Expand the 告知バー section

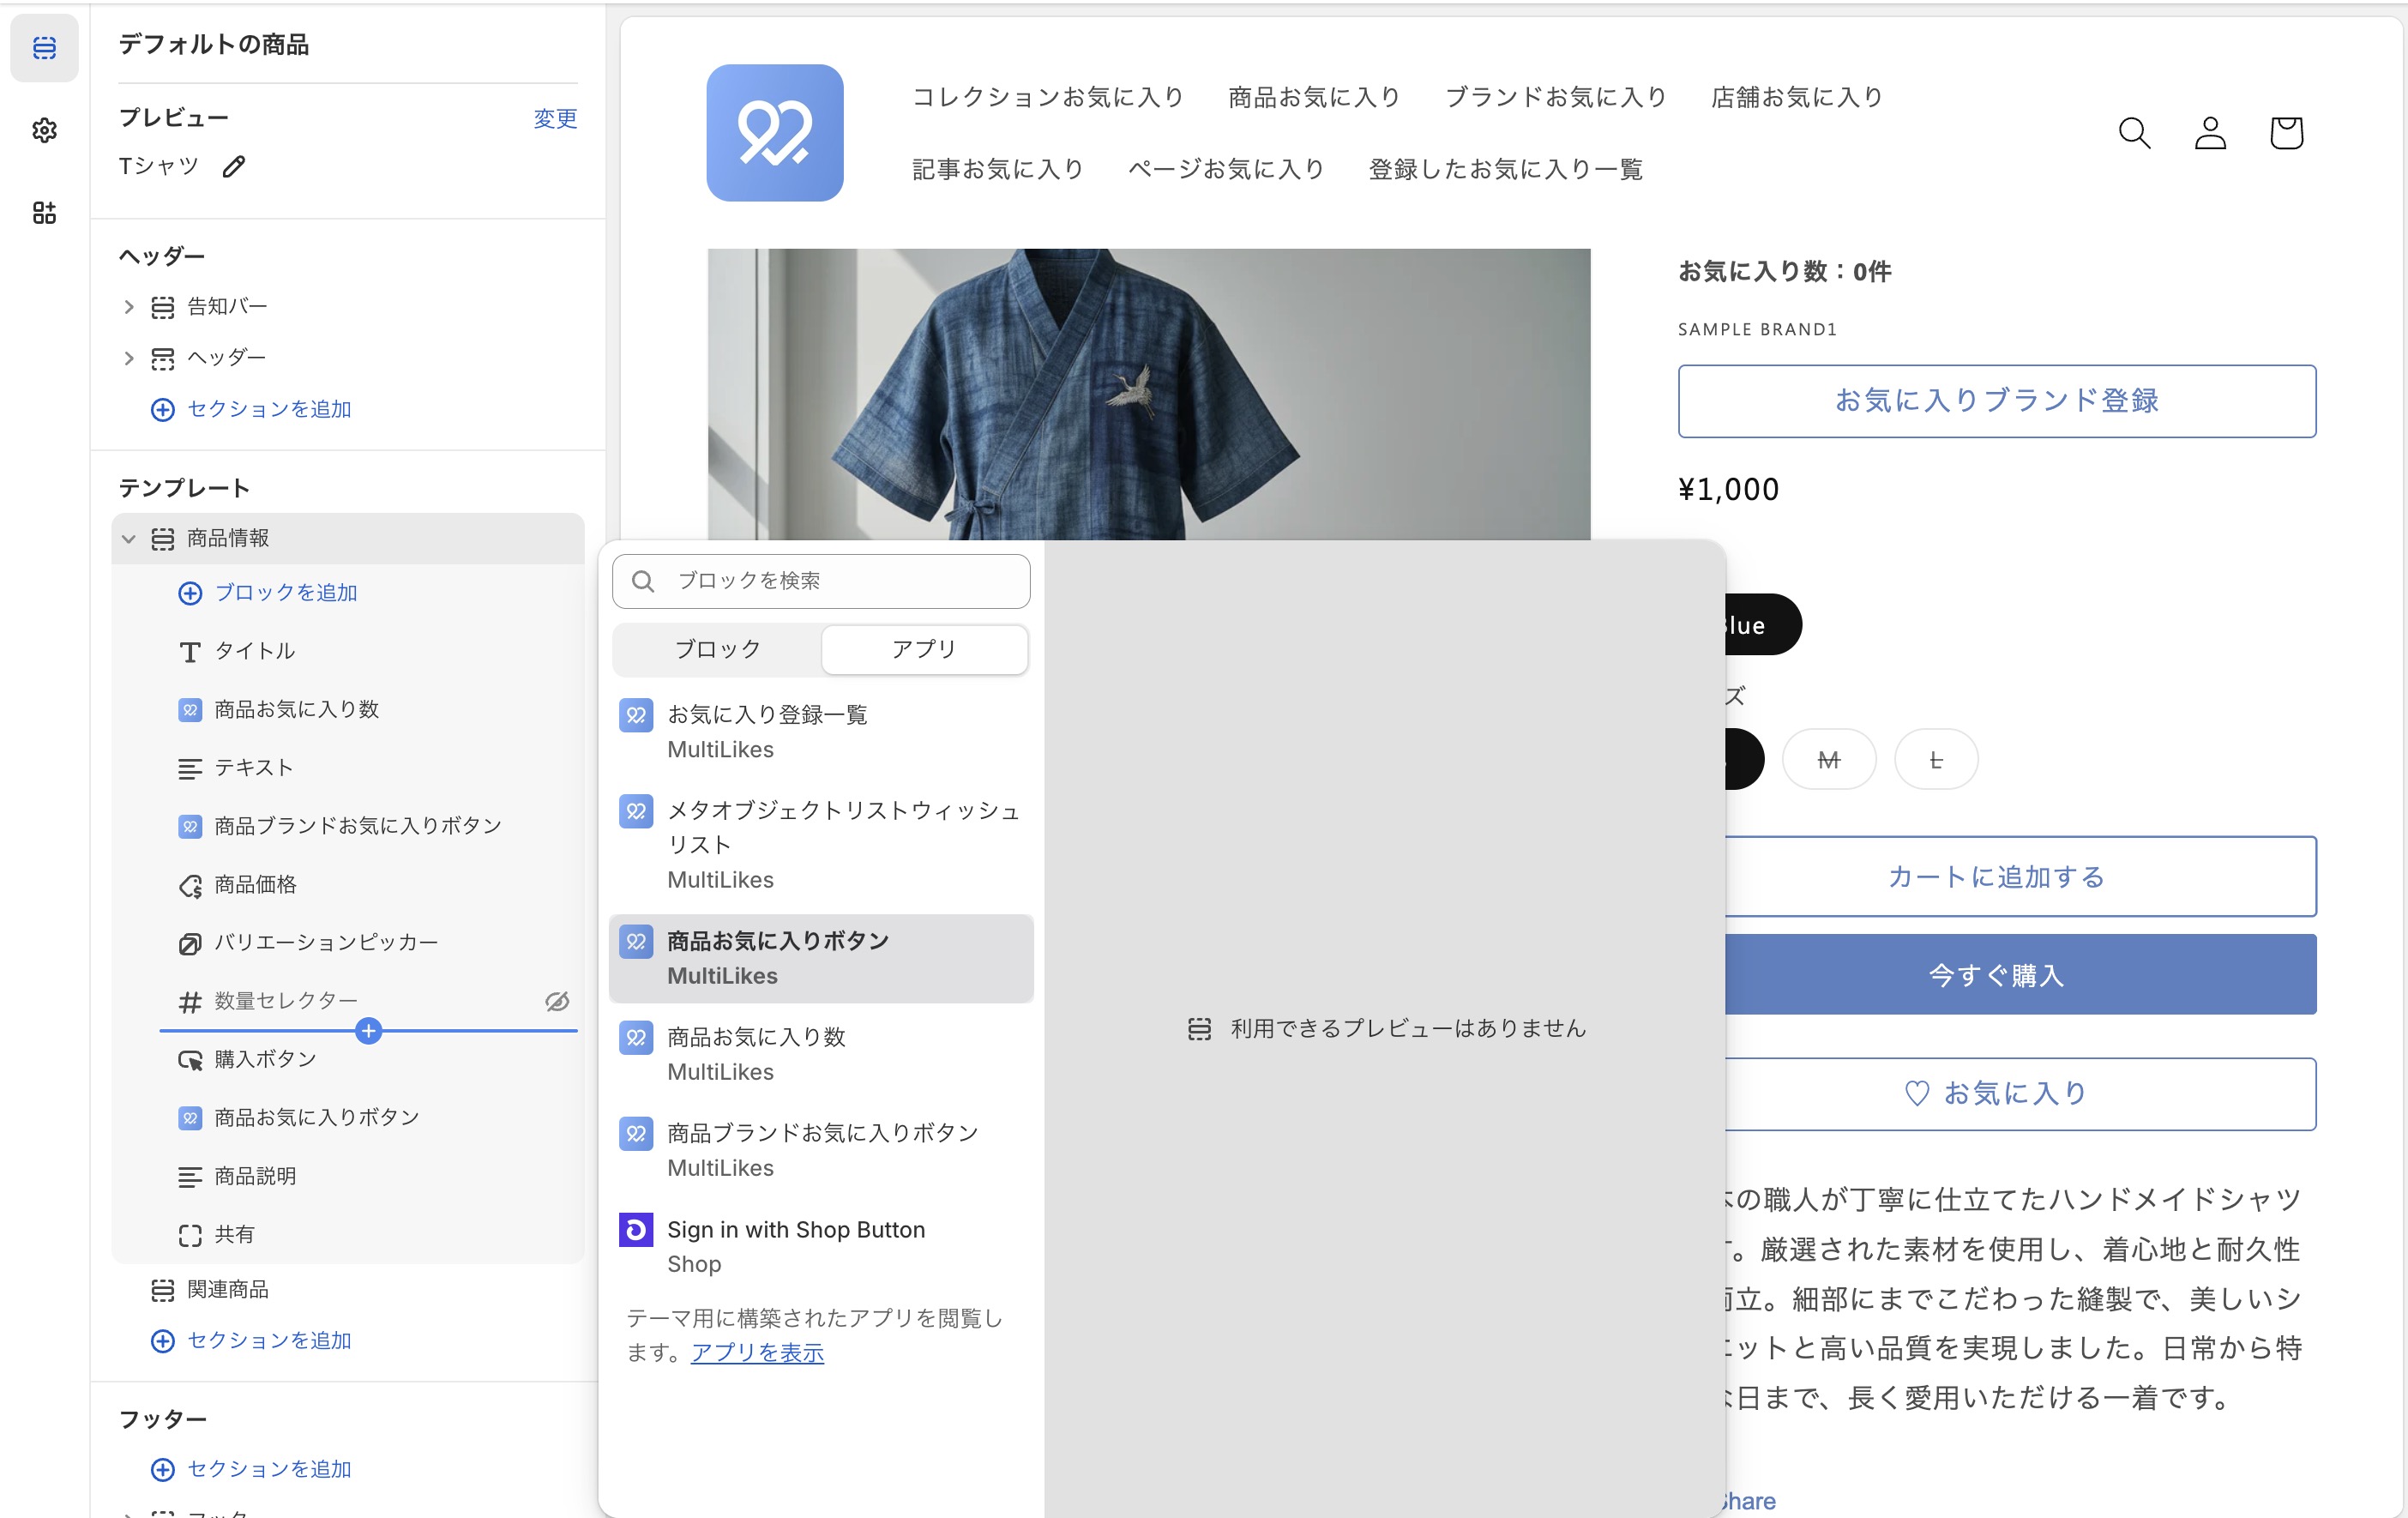pos(129,307)
